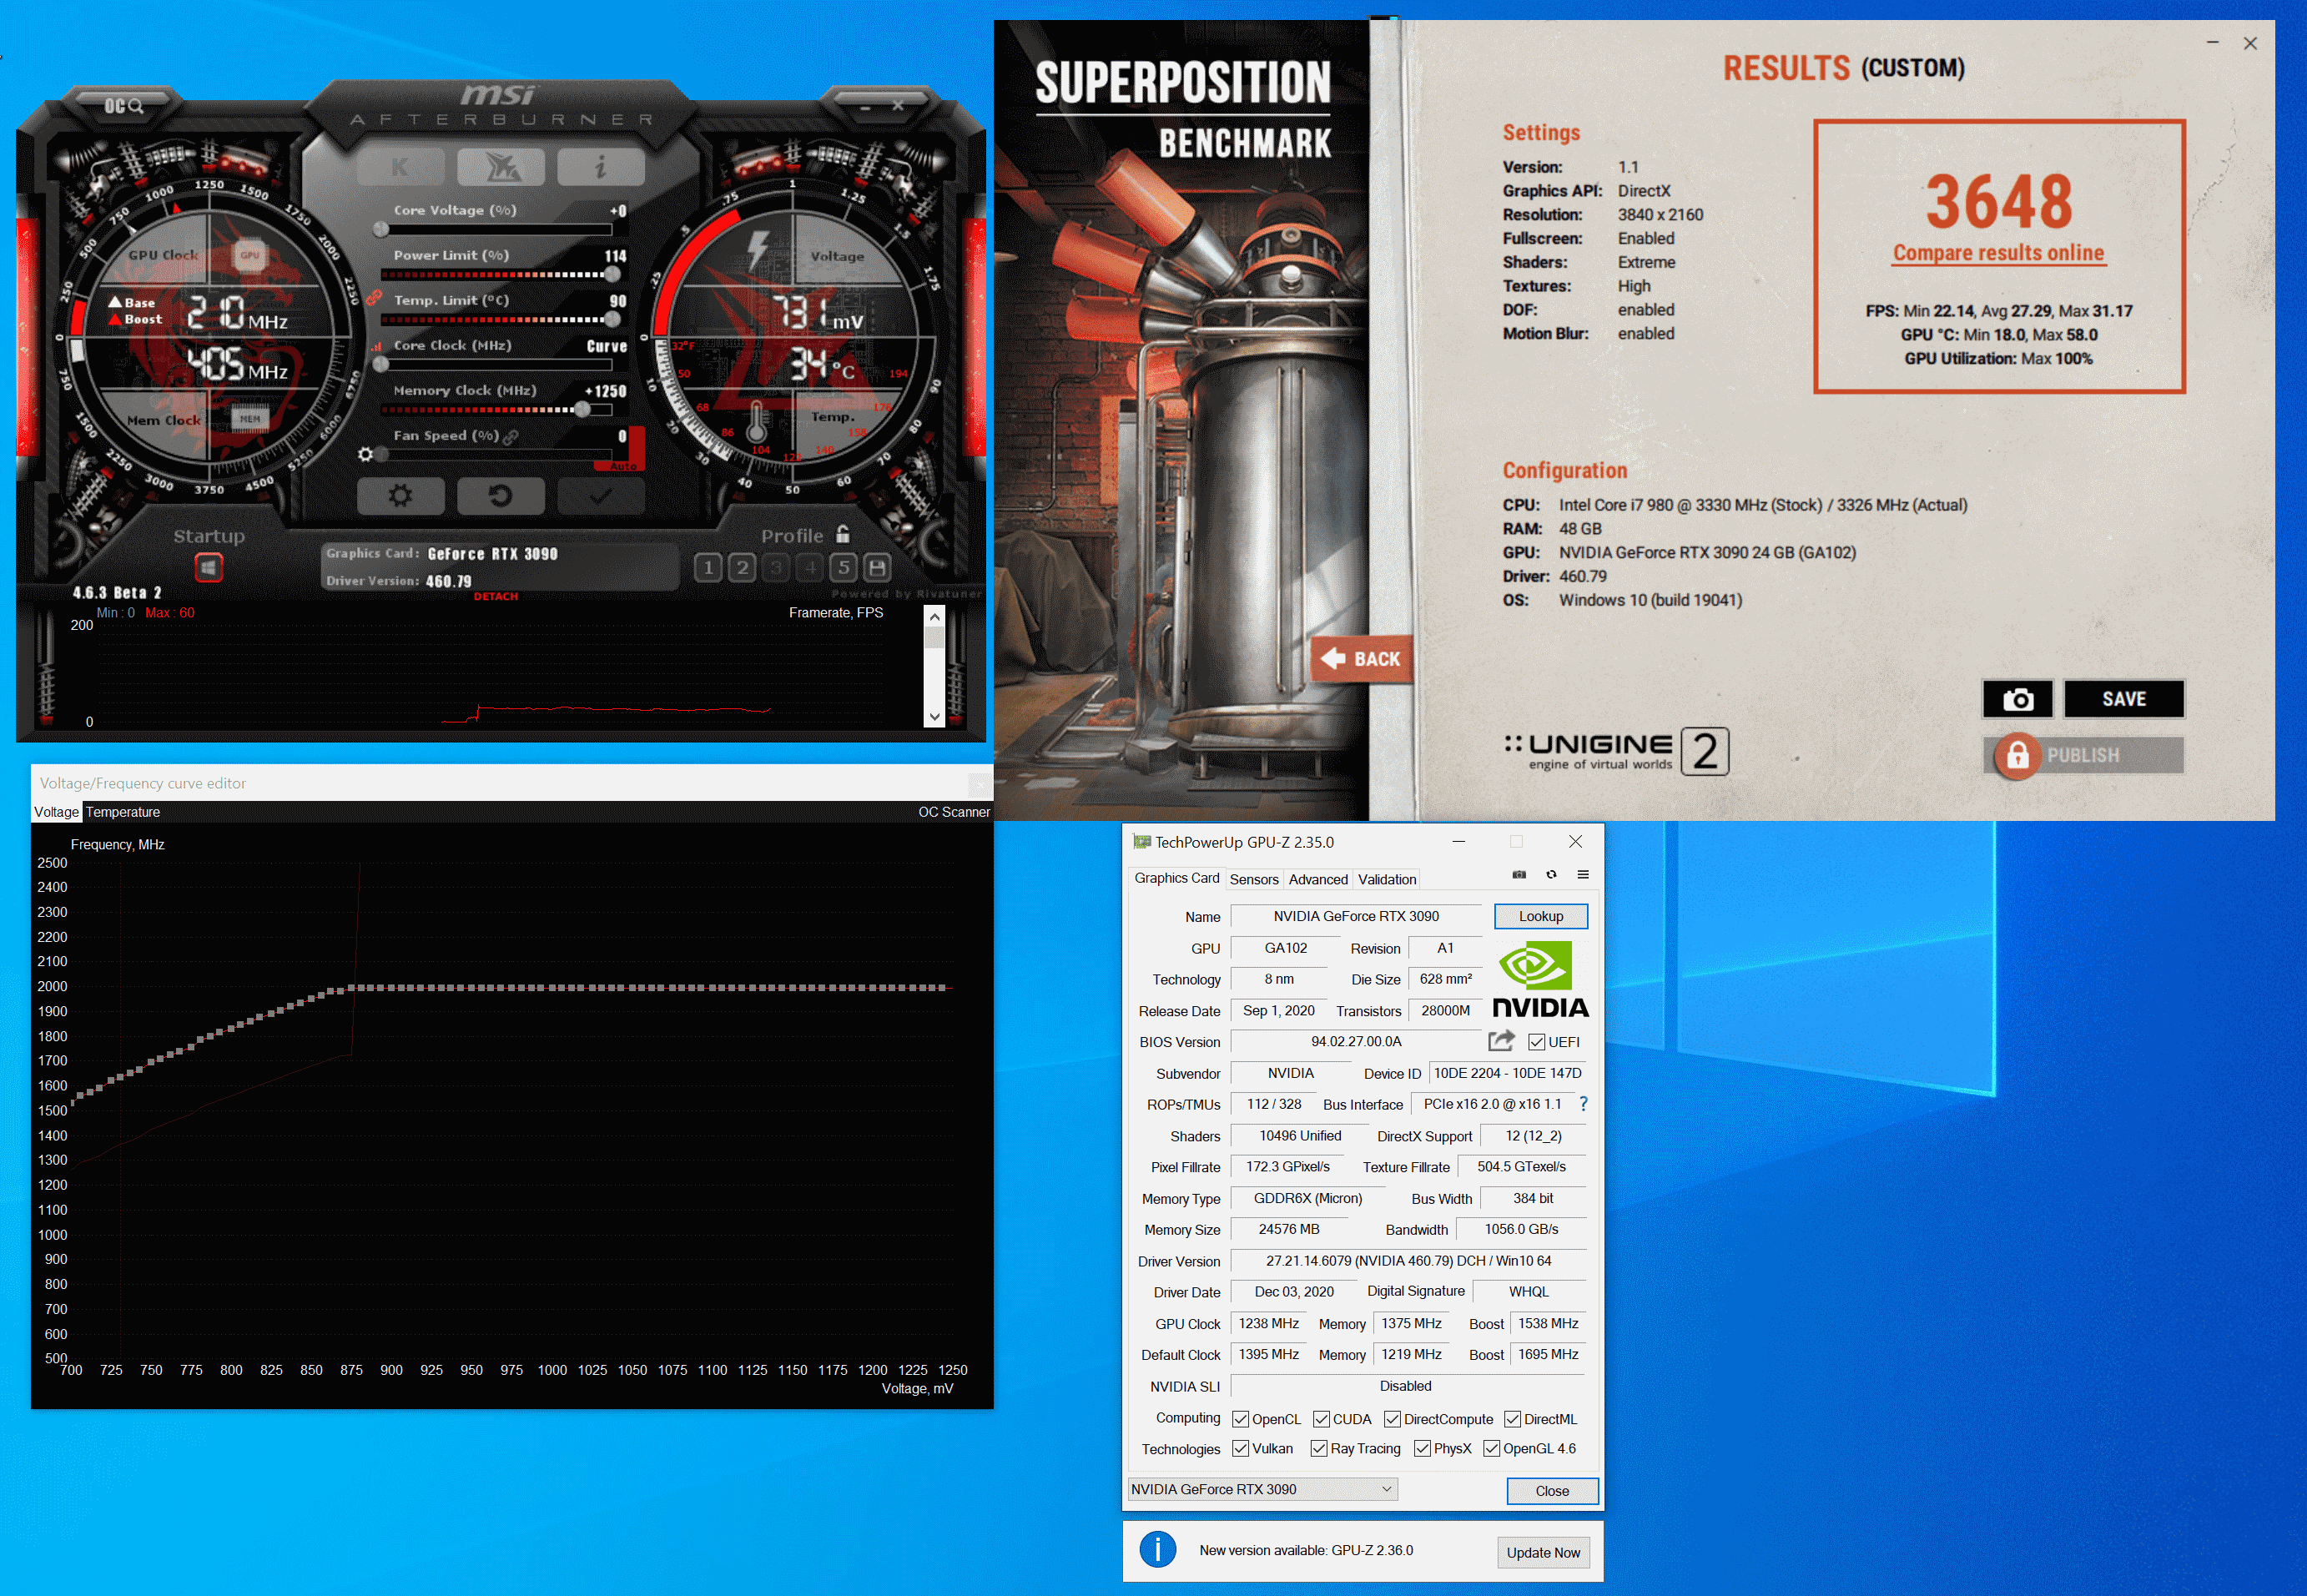Open the Afterburner information 'i' button

[600, 167]
